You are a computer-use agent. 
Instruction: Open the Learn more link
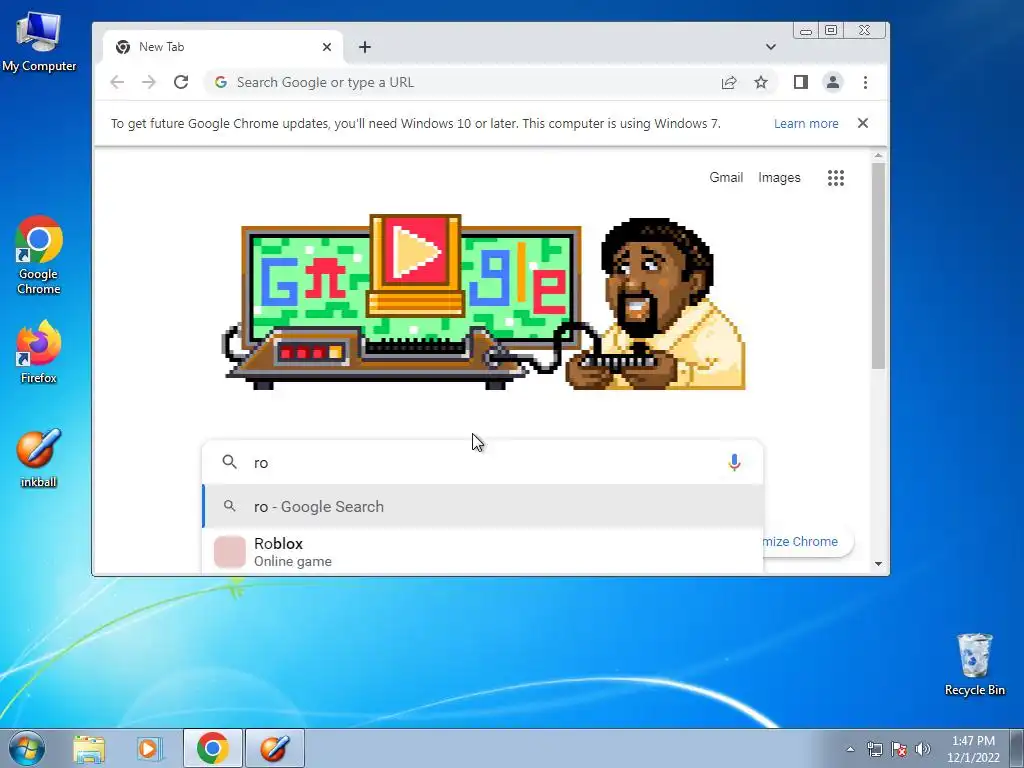click(x=806, y=123)
